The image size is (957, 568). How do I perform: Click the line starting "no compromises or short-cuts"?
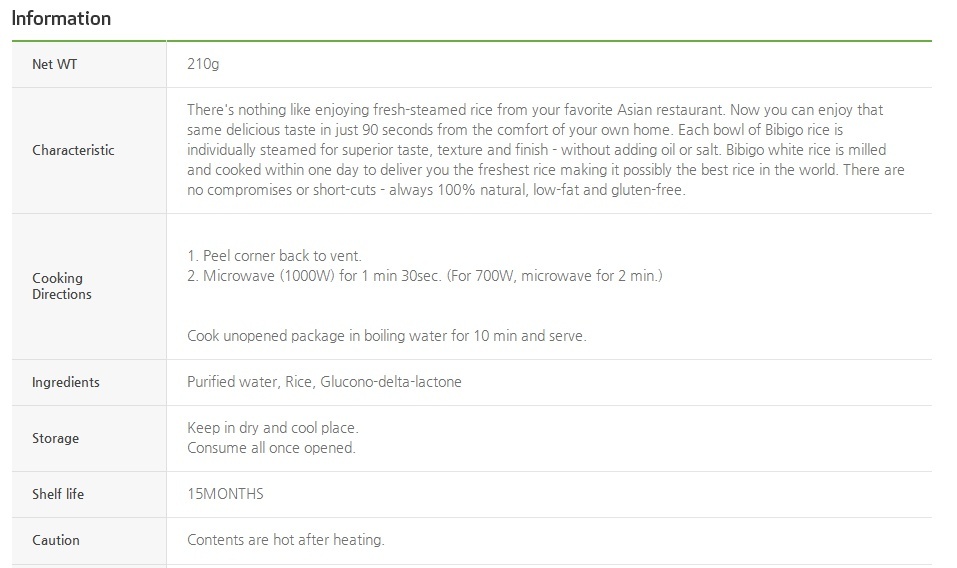click(x=436, y=190)
